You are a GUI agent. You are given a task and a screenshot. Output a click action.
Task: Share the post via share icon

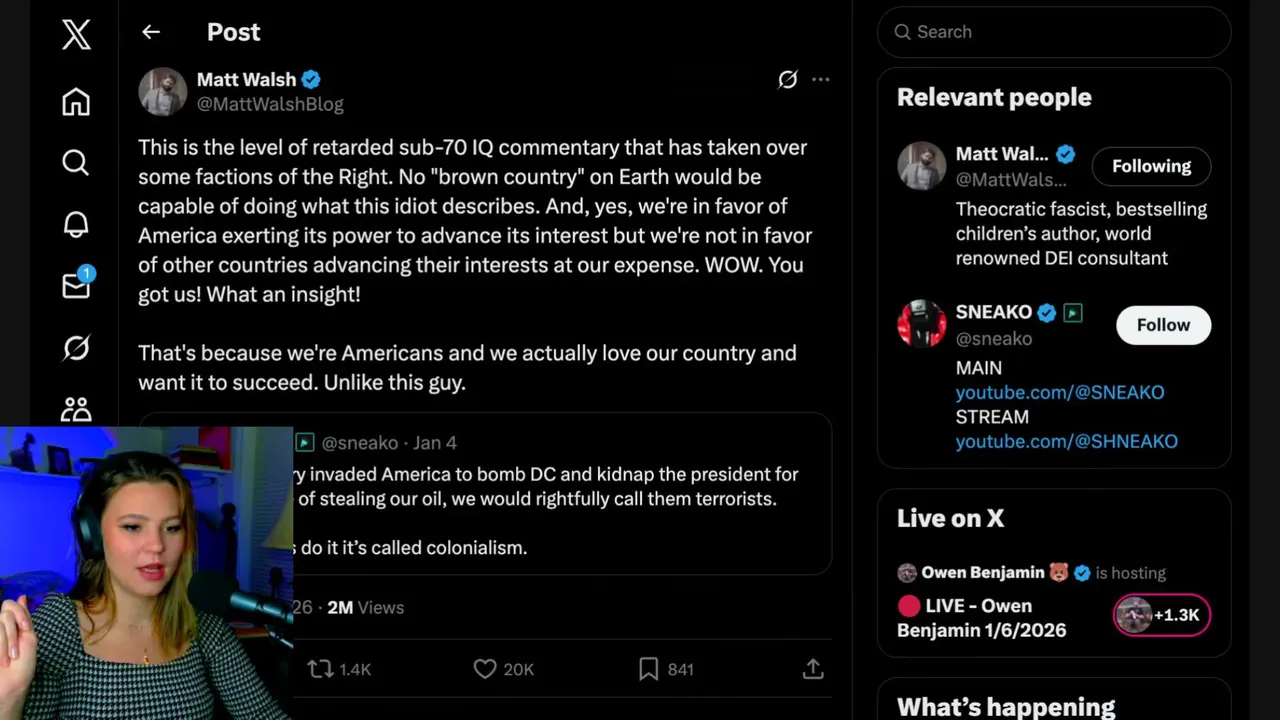click(x=813, y=669)
